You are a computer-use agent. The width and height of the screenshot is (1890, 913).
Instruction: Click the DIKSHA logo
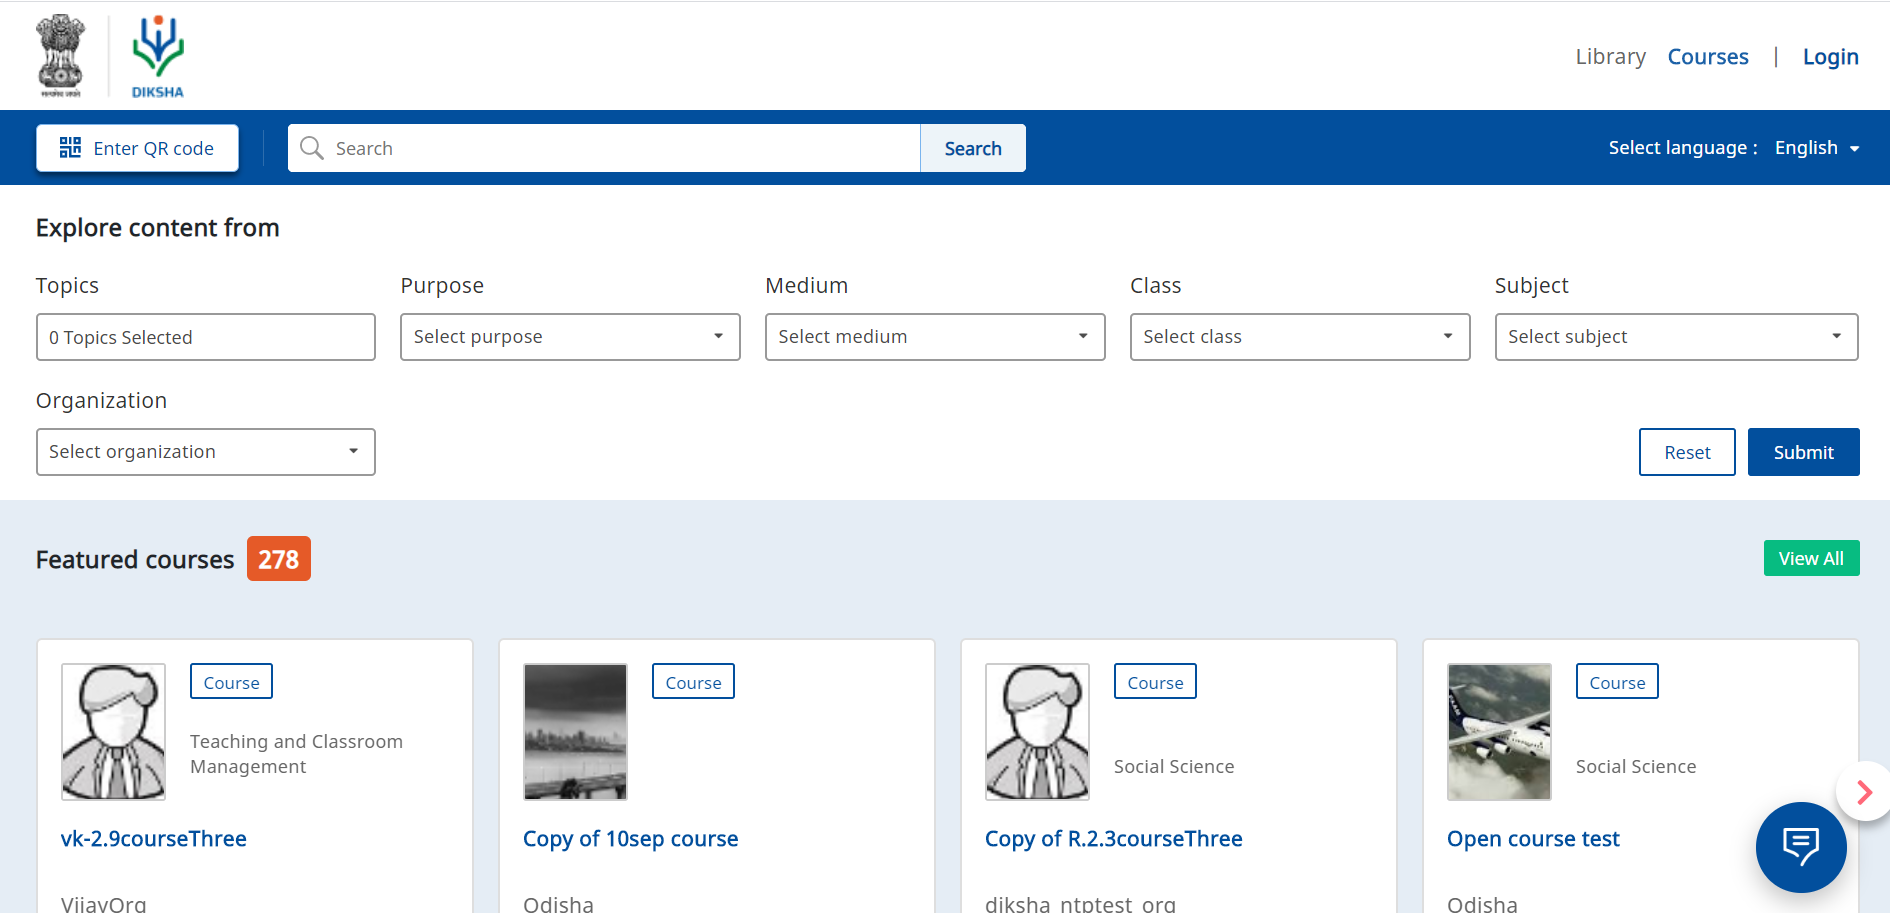click(158, 56)
